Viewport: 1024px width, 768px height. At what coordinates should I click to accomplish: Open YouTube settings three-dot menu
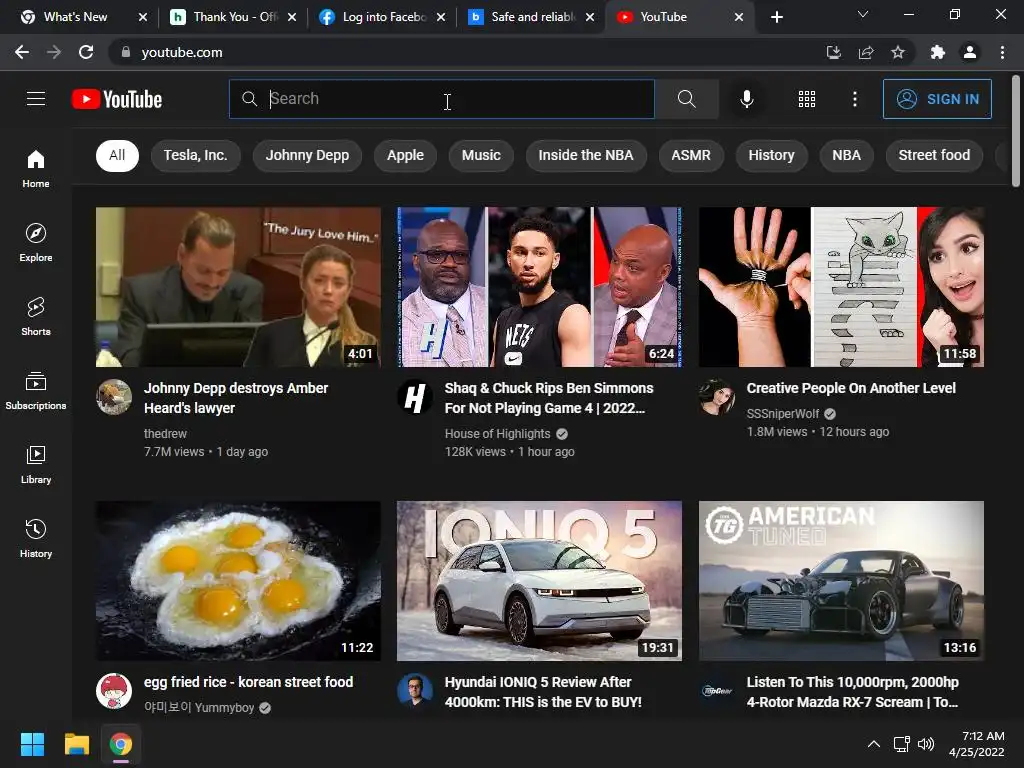point(854,99)
